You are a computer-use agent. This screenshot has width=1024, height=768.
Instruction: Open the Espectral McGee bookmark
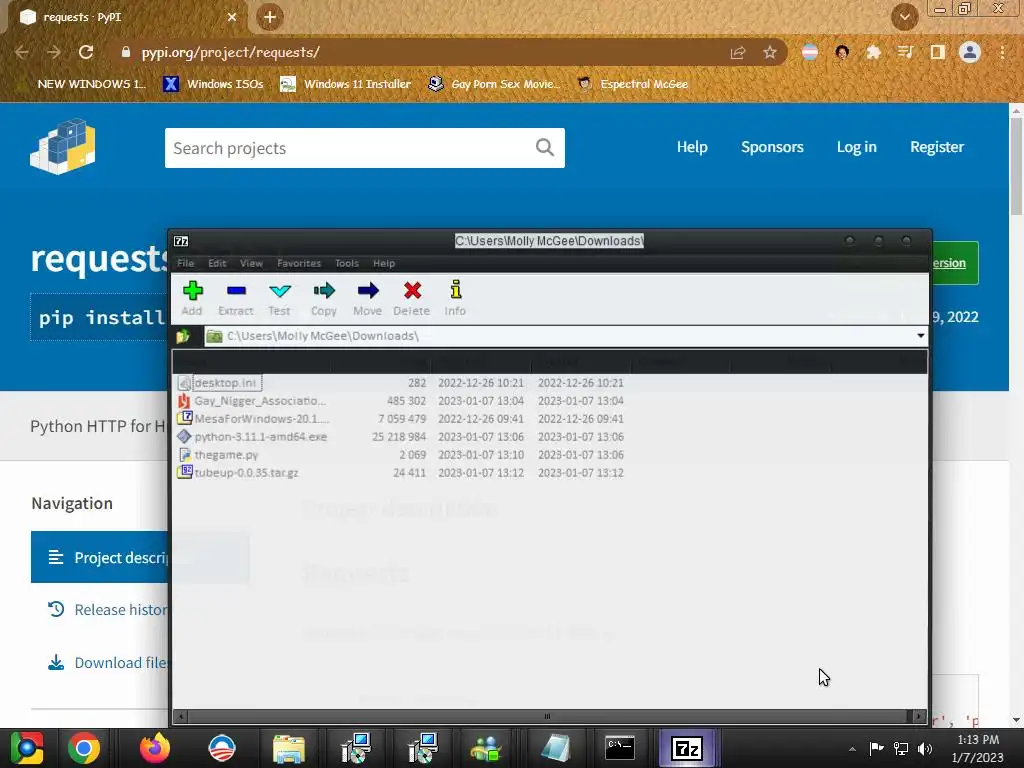[633, 84]
